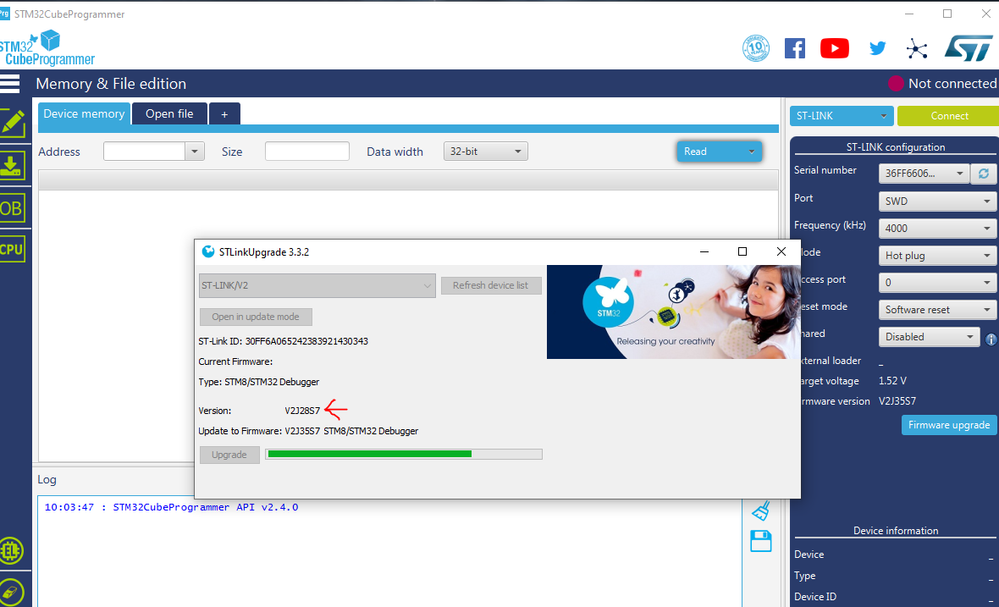The image size is (999, 607).
Task: Click Type: STM8/STM32 Debugger text
Action: click(259, 382)
